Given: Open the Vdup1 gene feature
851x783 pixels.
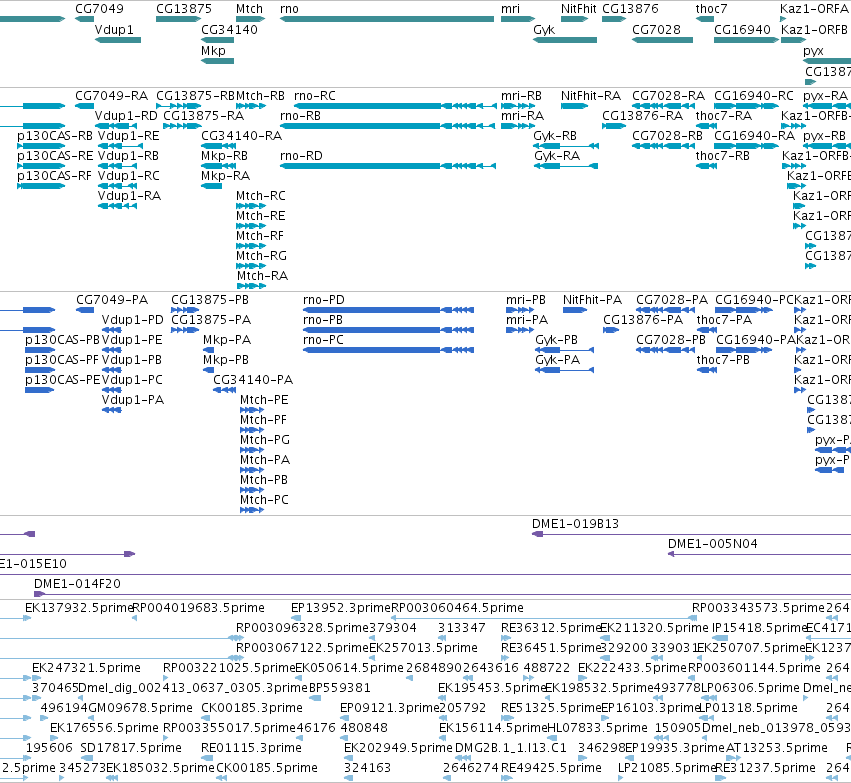Looking at the screenshot, I should 118,40.
